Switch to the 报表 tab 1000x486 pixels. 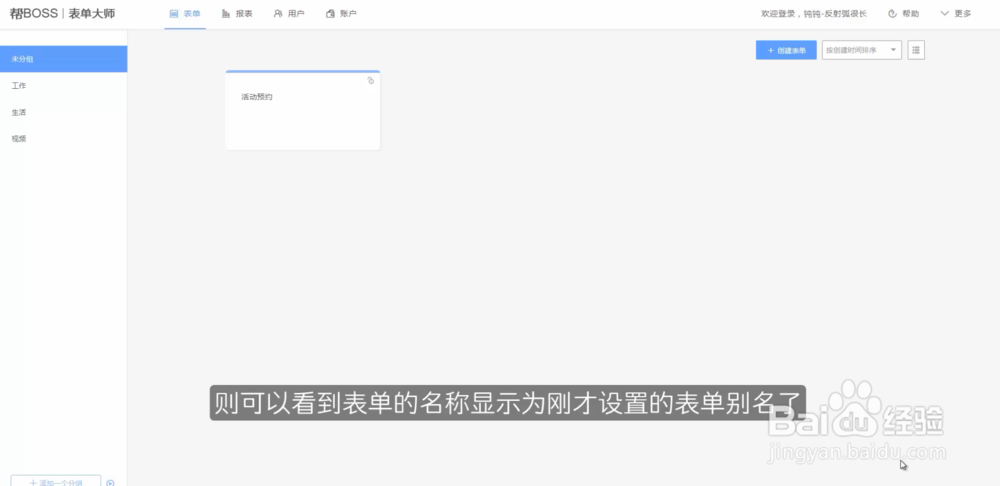click(237, 13)
